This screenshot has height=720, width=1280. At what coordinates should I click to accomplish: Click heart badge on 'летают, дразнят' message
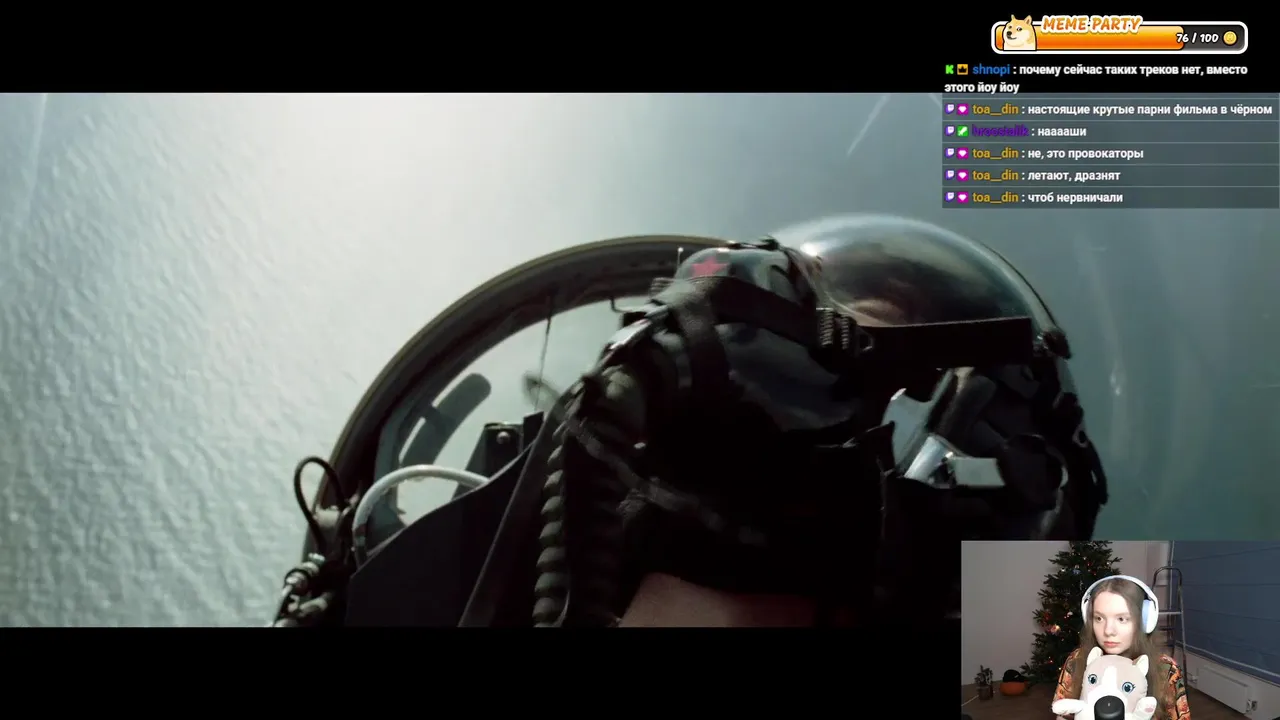pyautogui.click(x=962, y=176)
